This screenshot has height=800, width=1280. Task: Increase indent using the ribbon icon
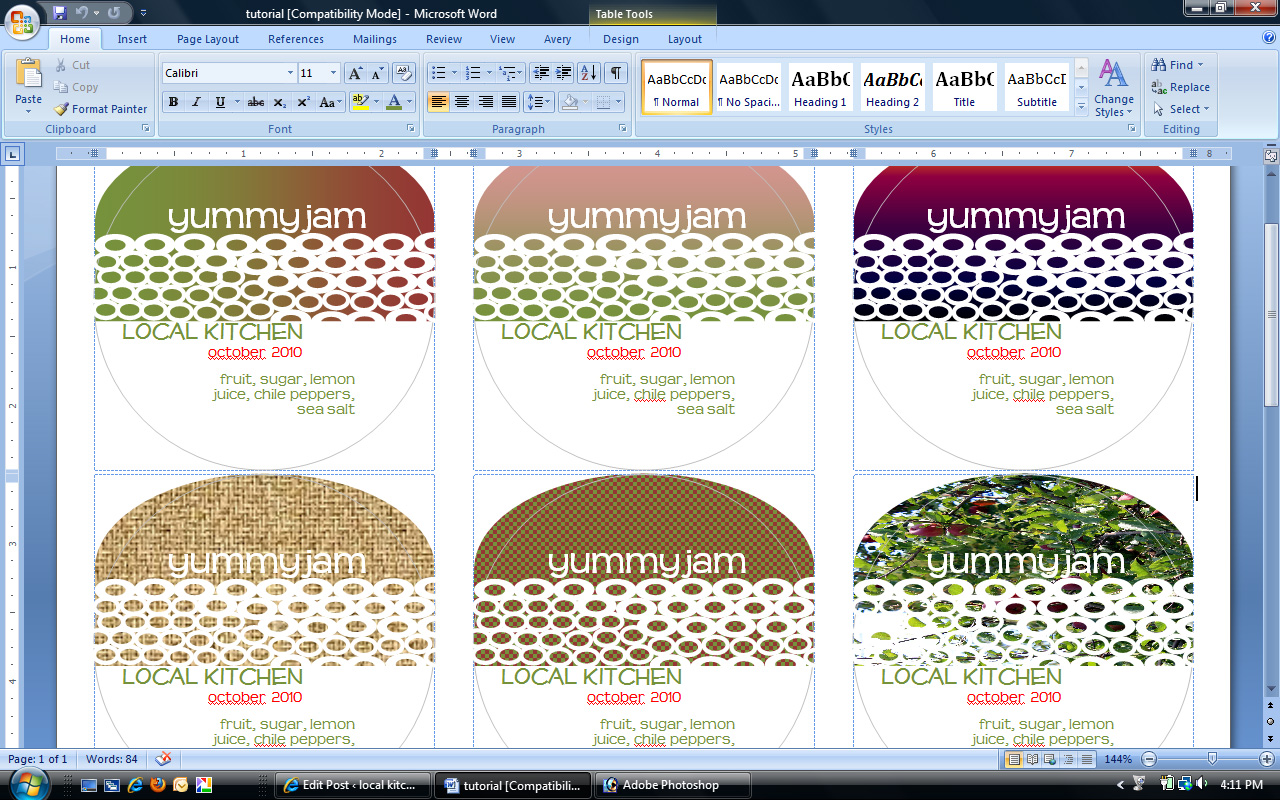[564, 73]
